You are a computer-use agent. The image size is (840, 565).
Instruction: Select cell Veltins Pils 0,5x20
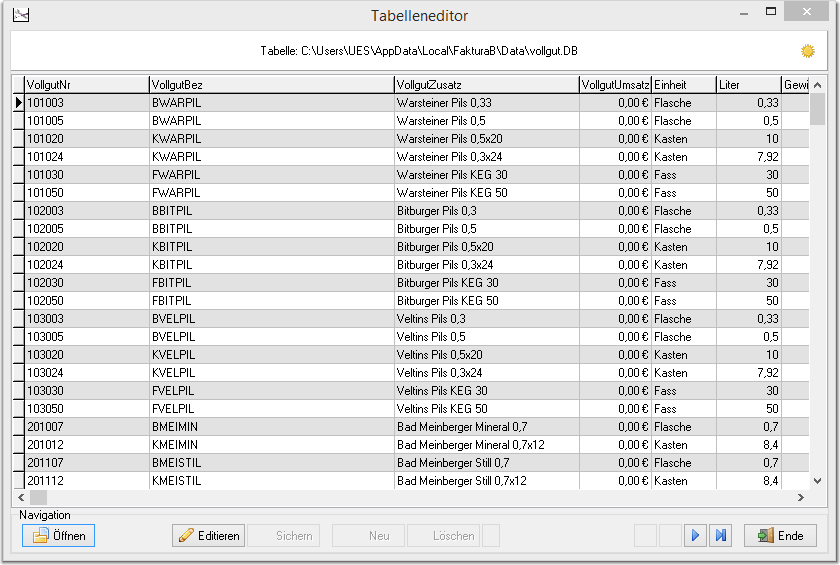tap(487, 355)
